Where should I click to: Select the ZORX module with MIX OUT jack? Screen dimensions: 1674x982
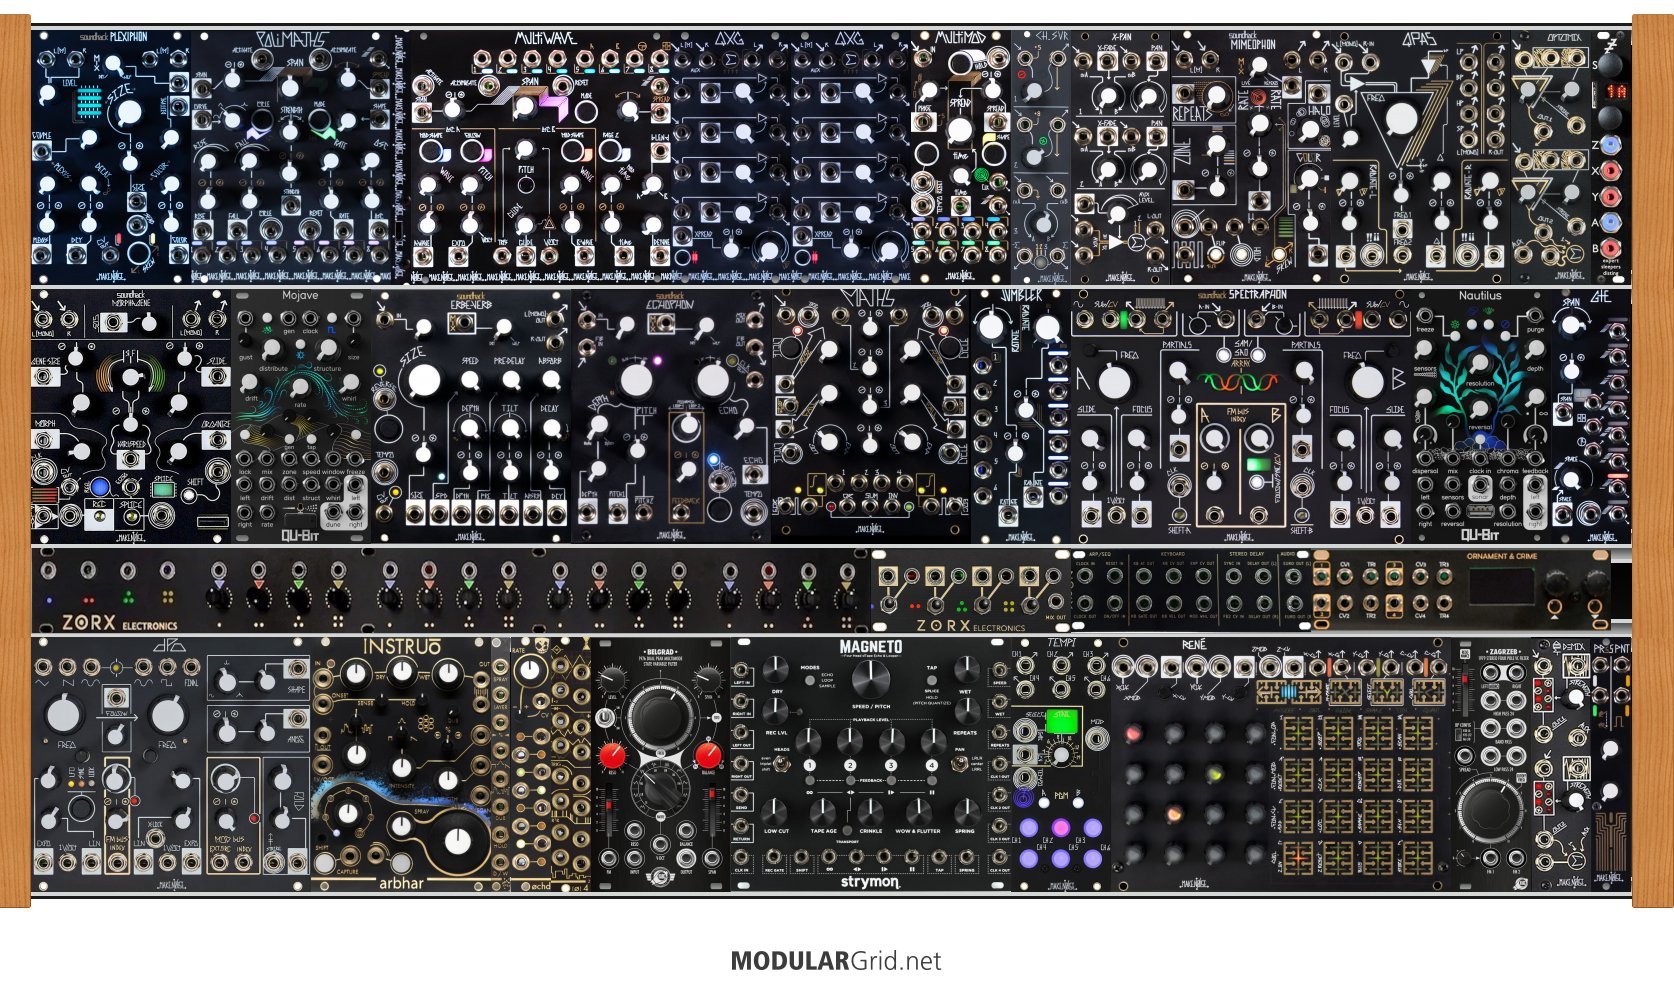click(971, 590)
